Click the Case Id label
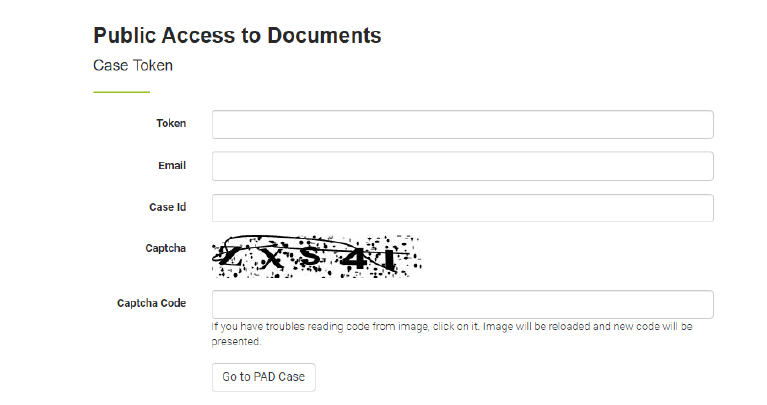This screenshot has width=767, height=405. (167, 208)
